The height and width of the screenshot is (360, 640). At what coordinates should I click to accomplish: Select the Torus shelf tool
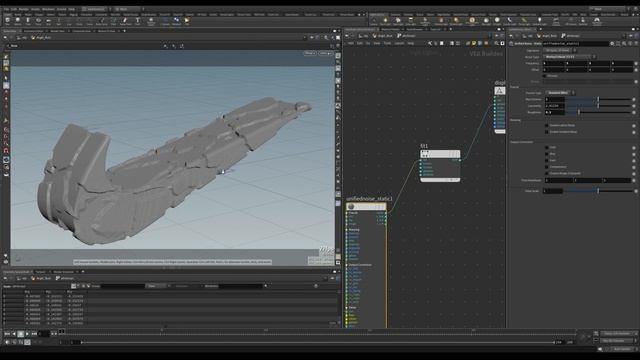tap(38, 21)
